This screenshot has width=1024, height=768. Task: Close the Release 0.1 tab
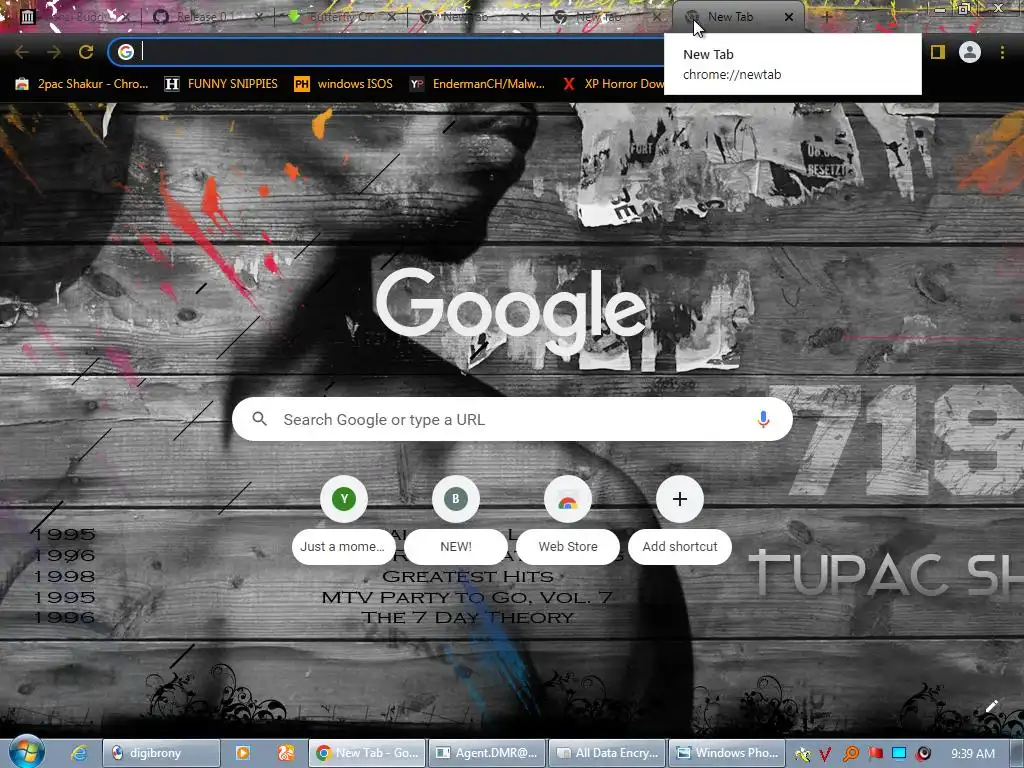click(259, 17)
